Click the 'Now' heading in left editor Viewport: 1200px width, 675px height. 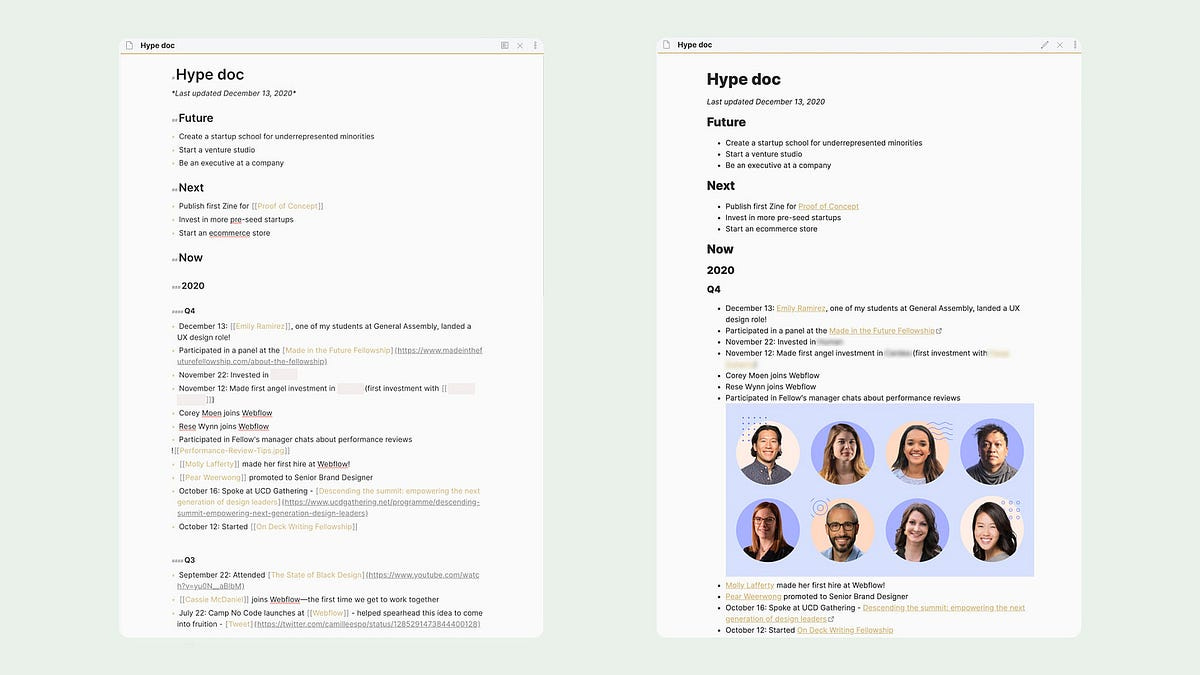[191, 258]
